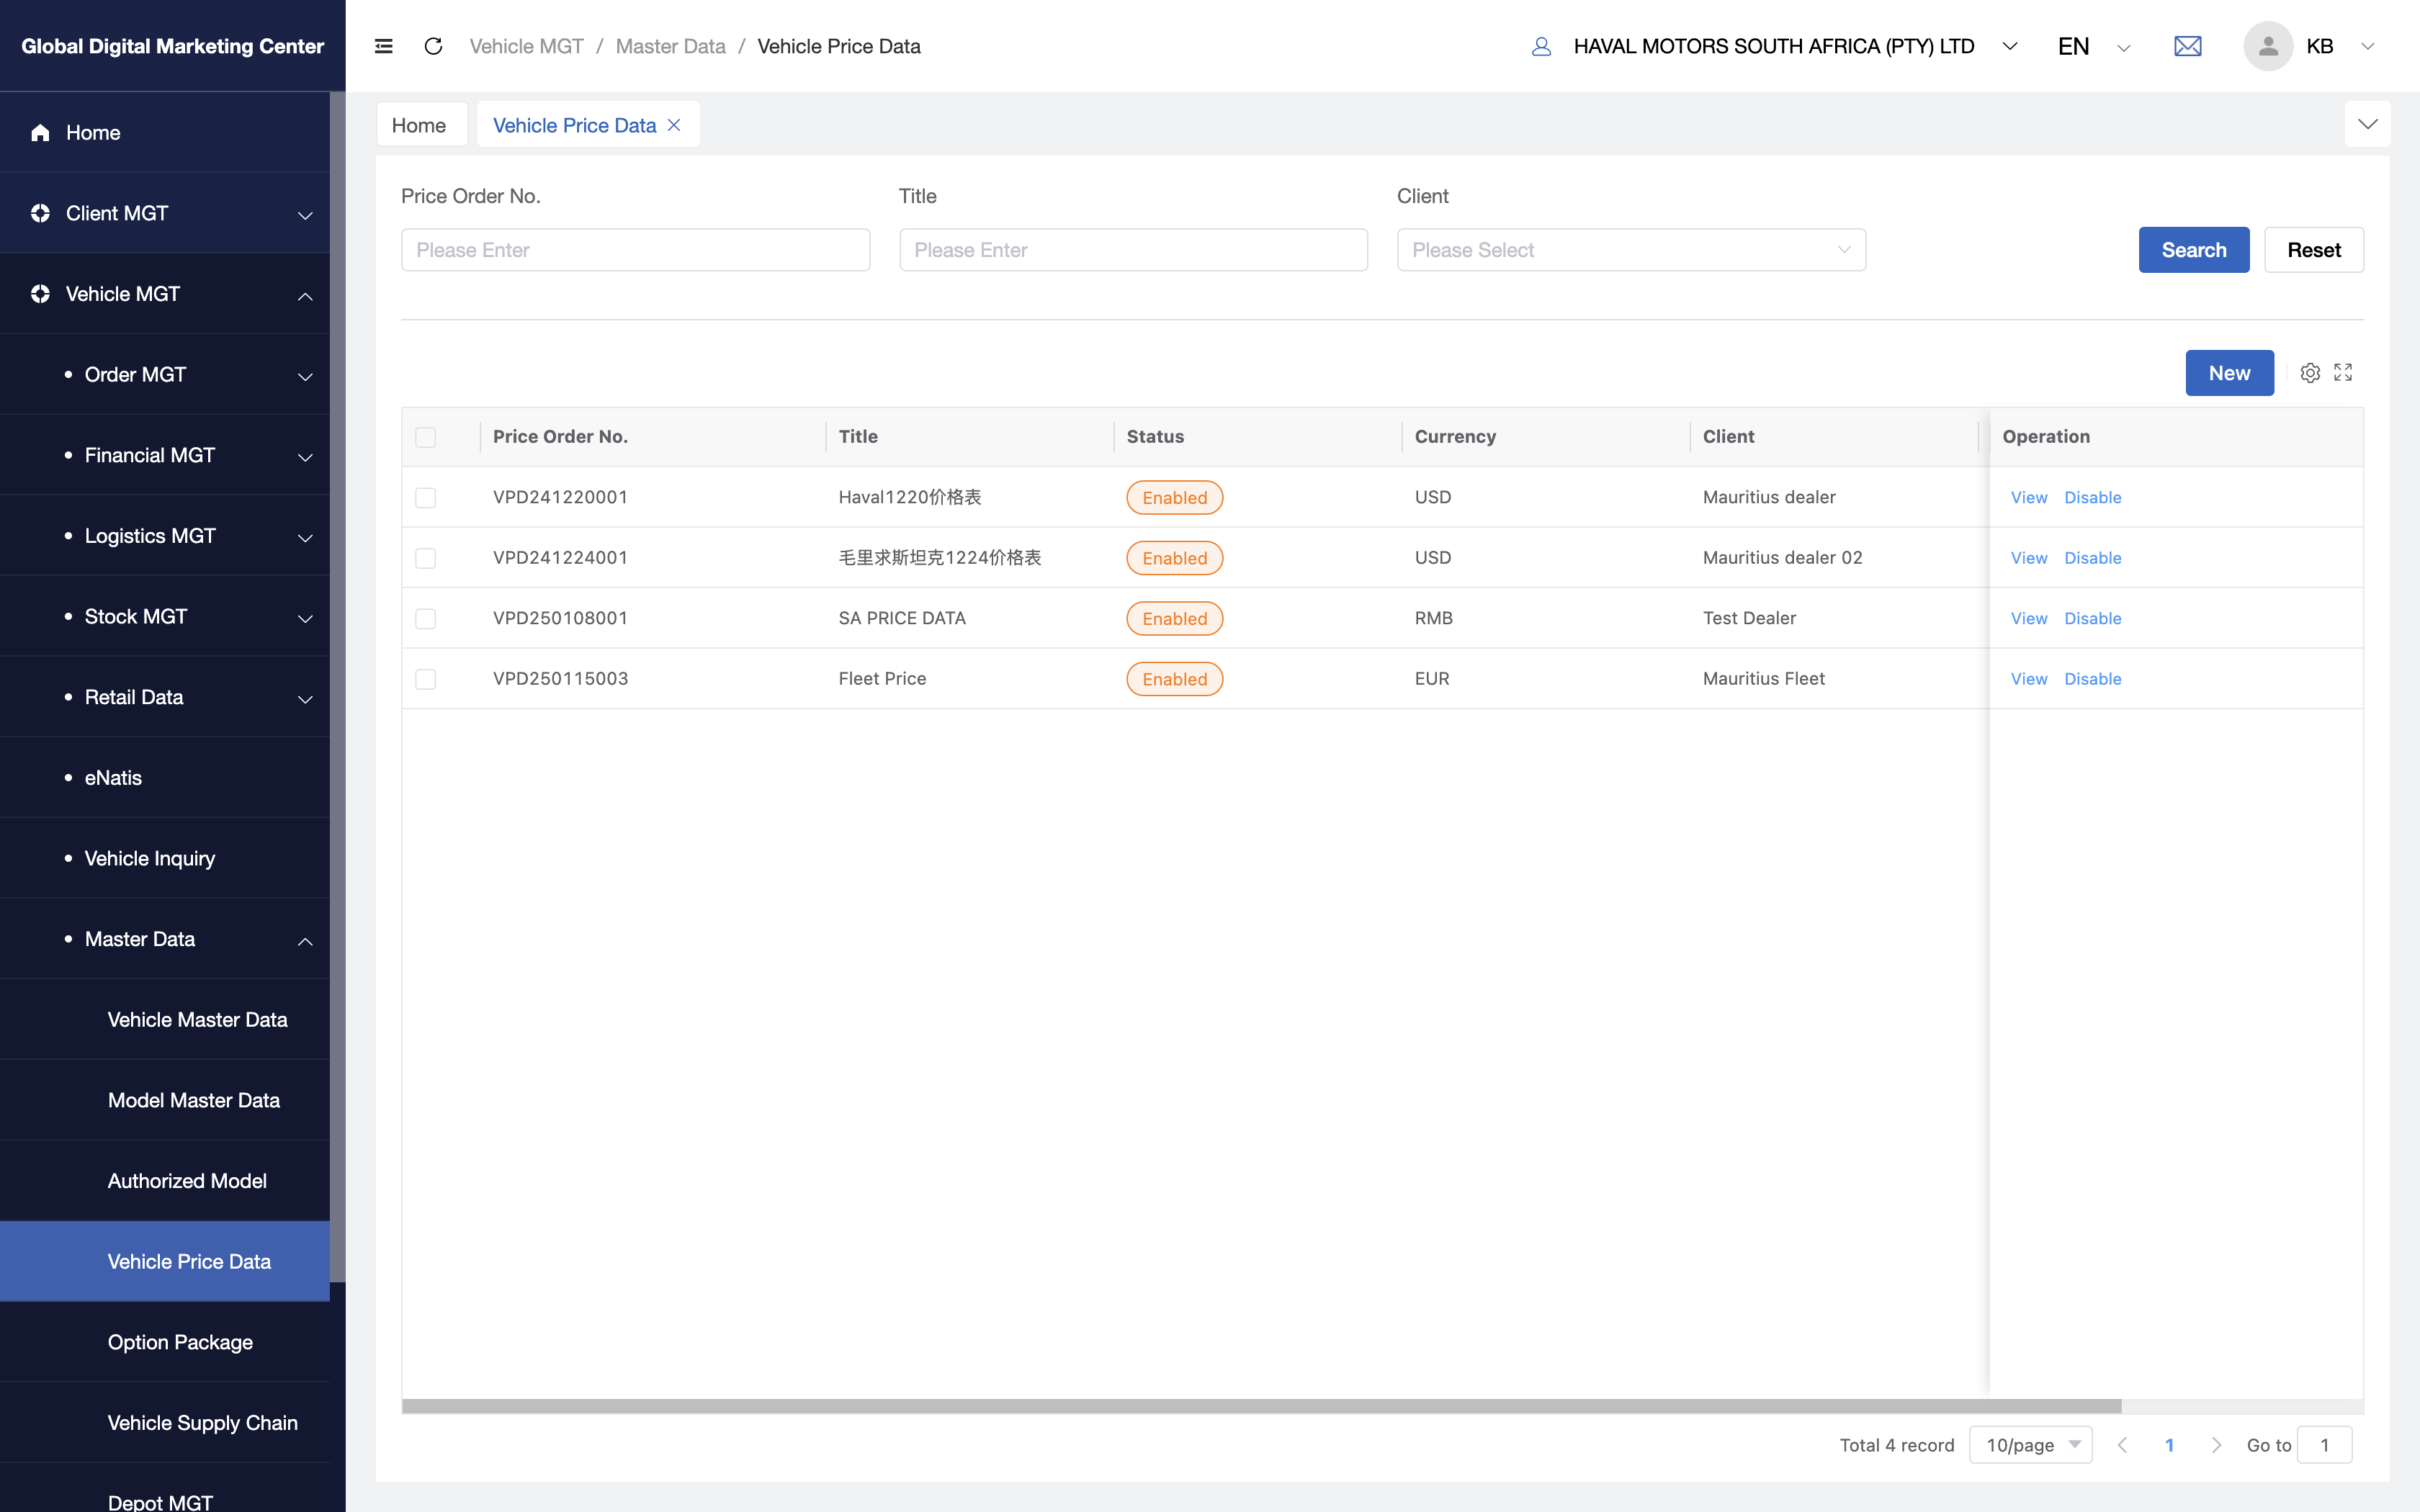Select page 1 in pagination
The height and width of the screenshot is (1512, 2420).
click(x=2169, y=1445)
